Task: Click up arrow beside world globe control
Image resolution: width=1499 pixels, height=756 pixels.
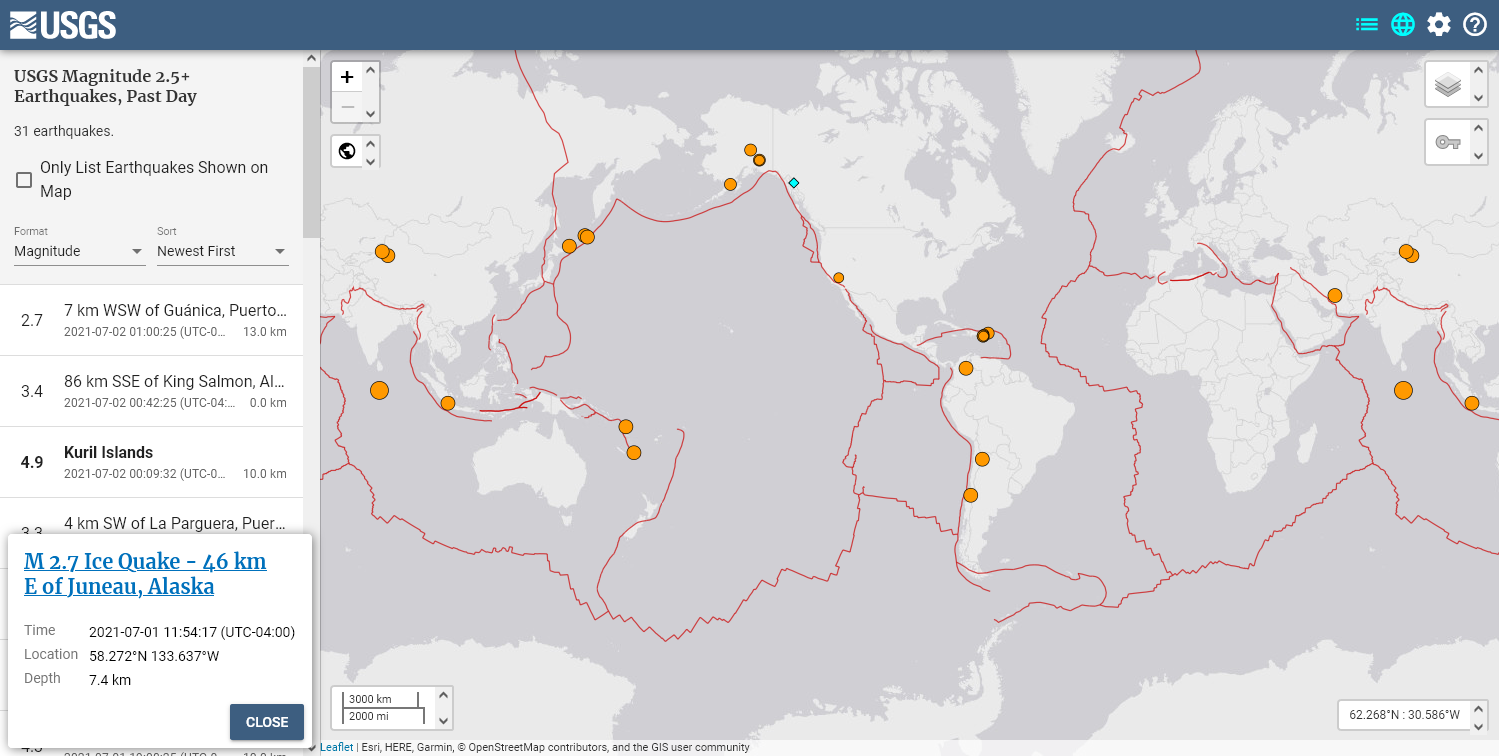Action: coord(370,144)
